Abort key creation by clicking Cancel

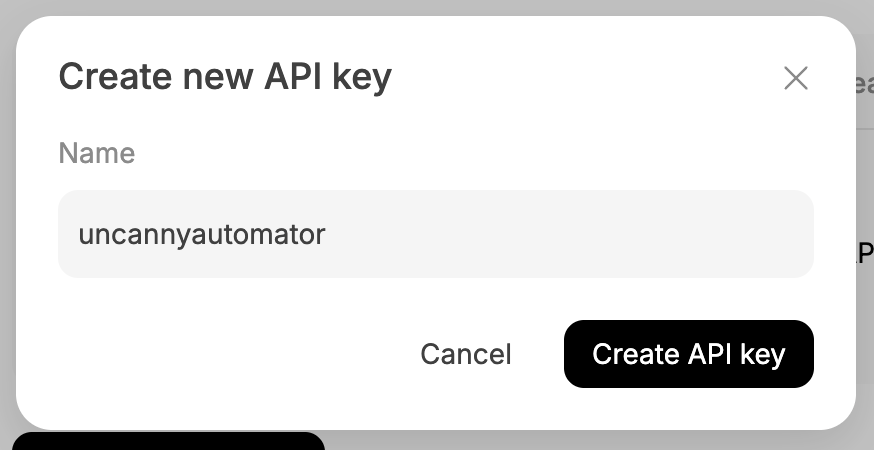point(465,354)
